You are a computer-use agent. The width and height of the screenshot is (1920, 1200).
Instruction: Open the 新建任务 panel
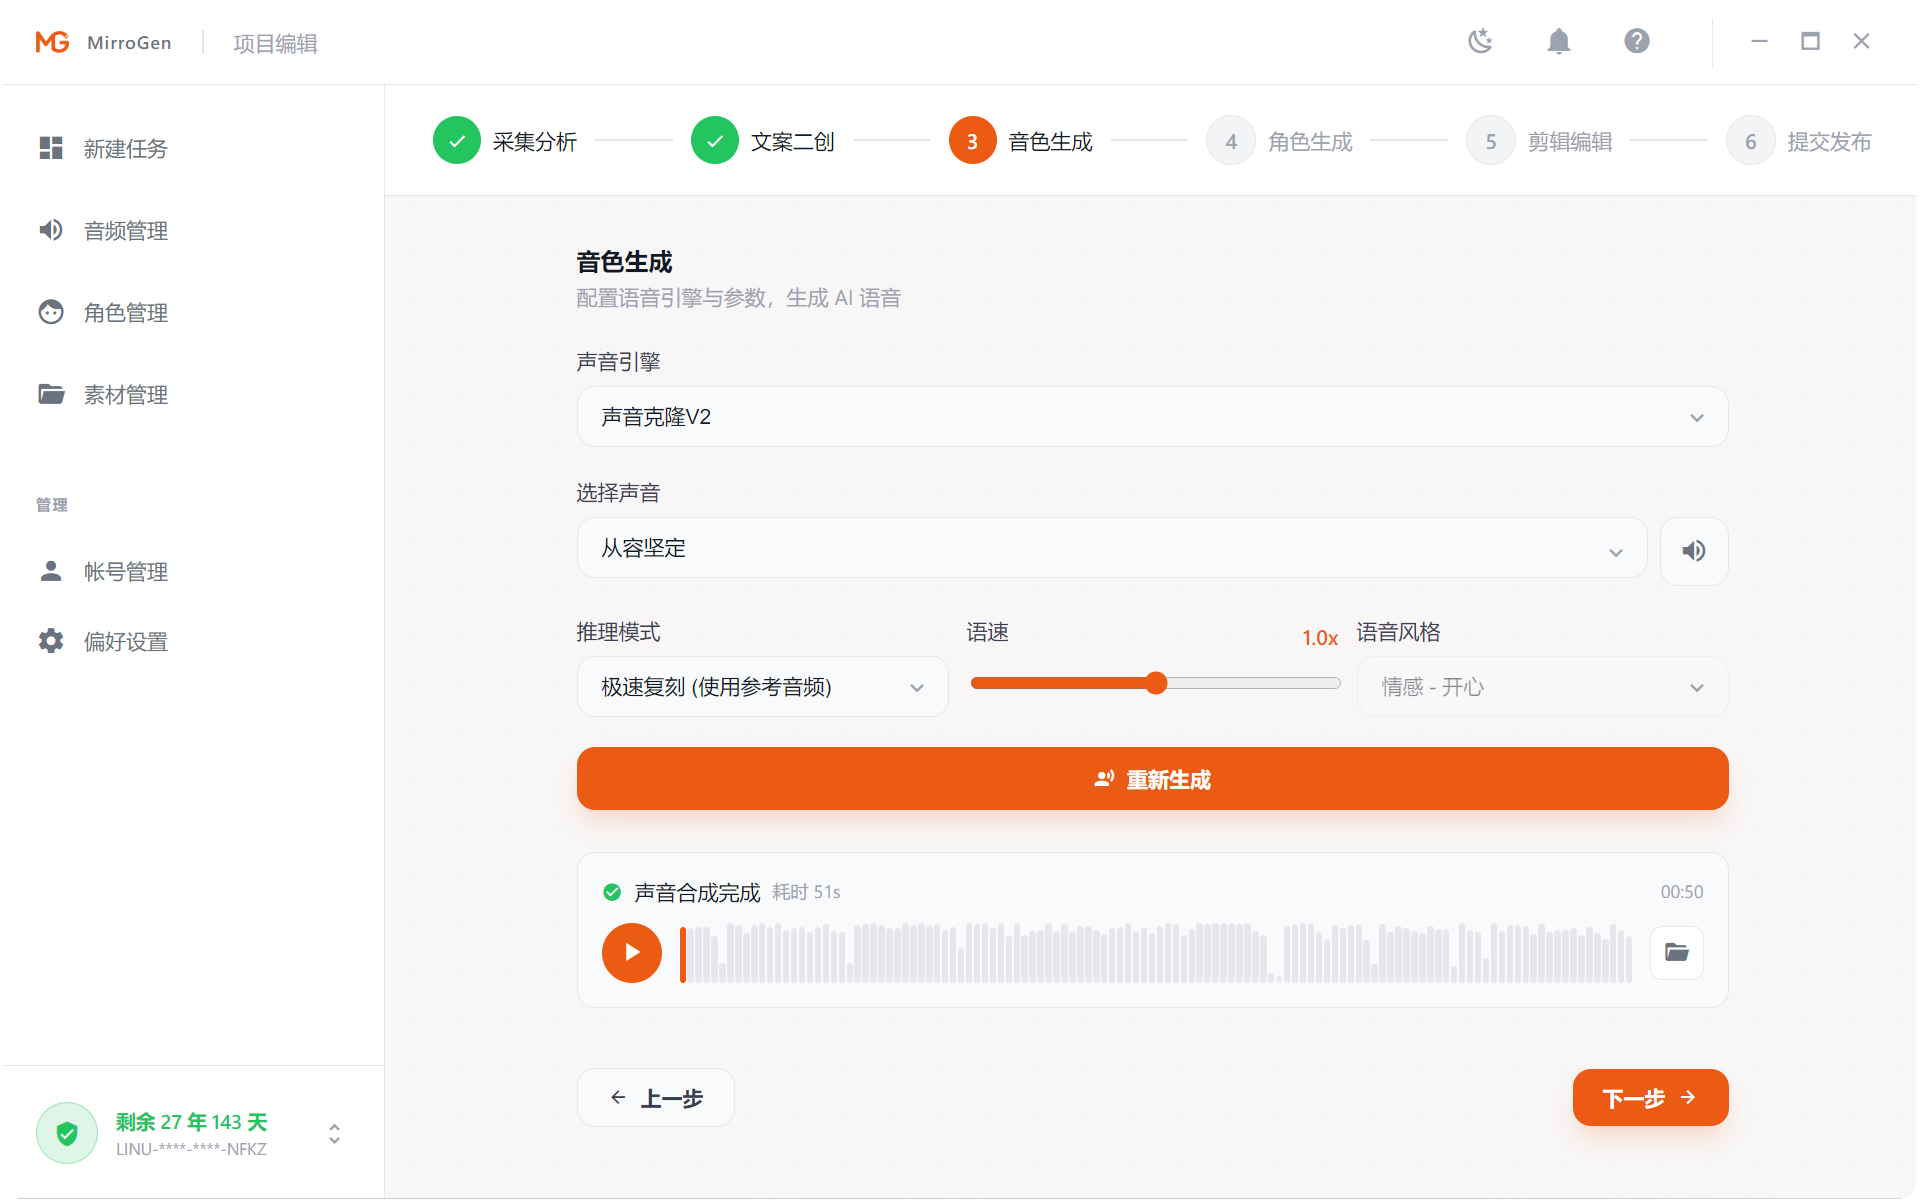point(125,149)
